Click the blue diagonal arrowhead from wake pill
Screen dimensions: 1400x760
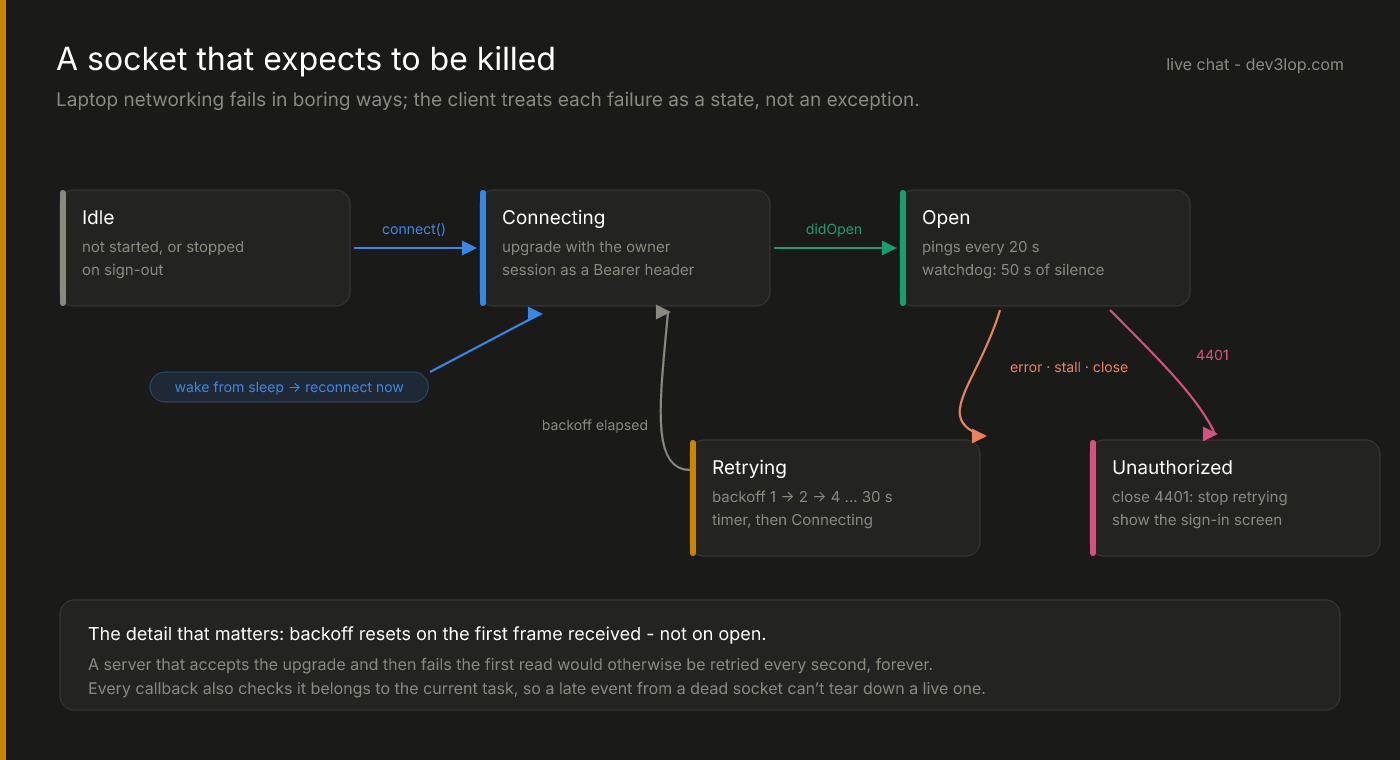point(535,314)
